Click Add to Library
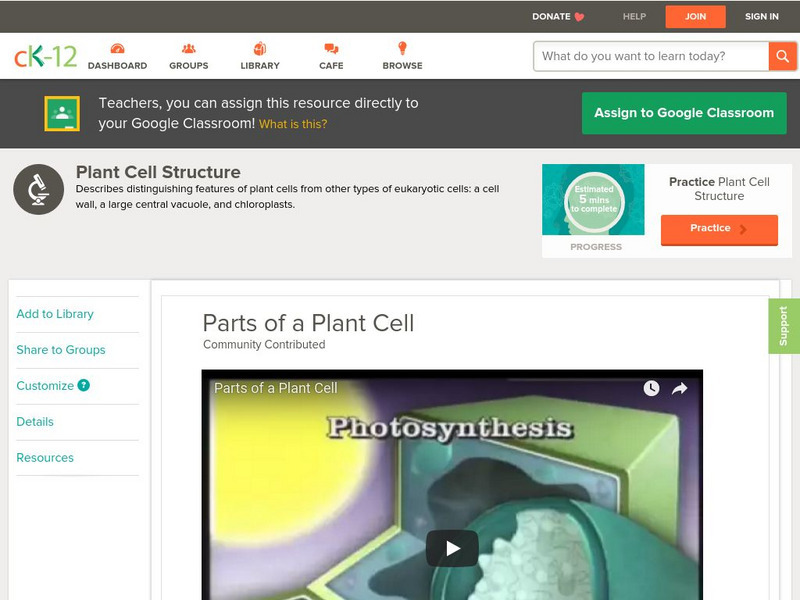Screen dimensions: 800x600 click(55, 314)
